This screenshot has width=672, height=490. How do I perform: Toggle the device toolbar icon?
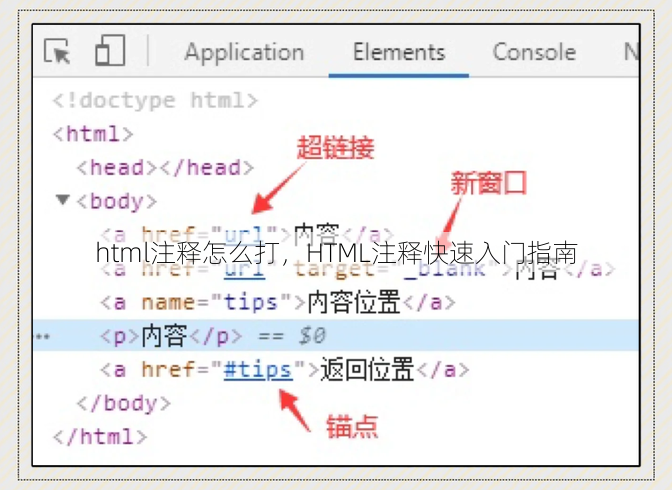tap(110, 51)
